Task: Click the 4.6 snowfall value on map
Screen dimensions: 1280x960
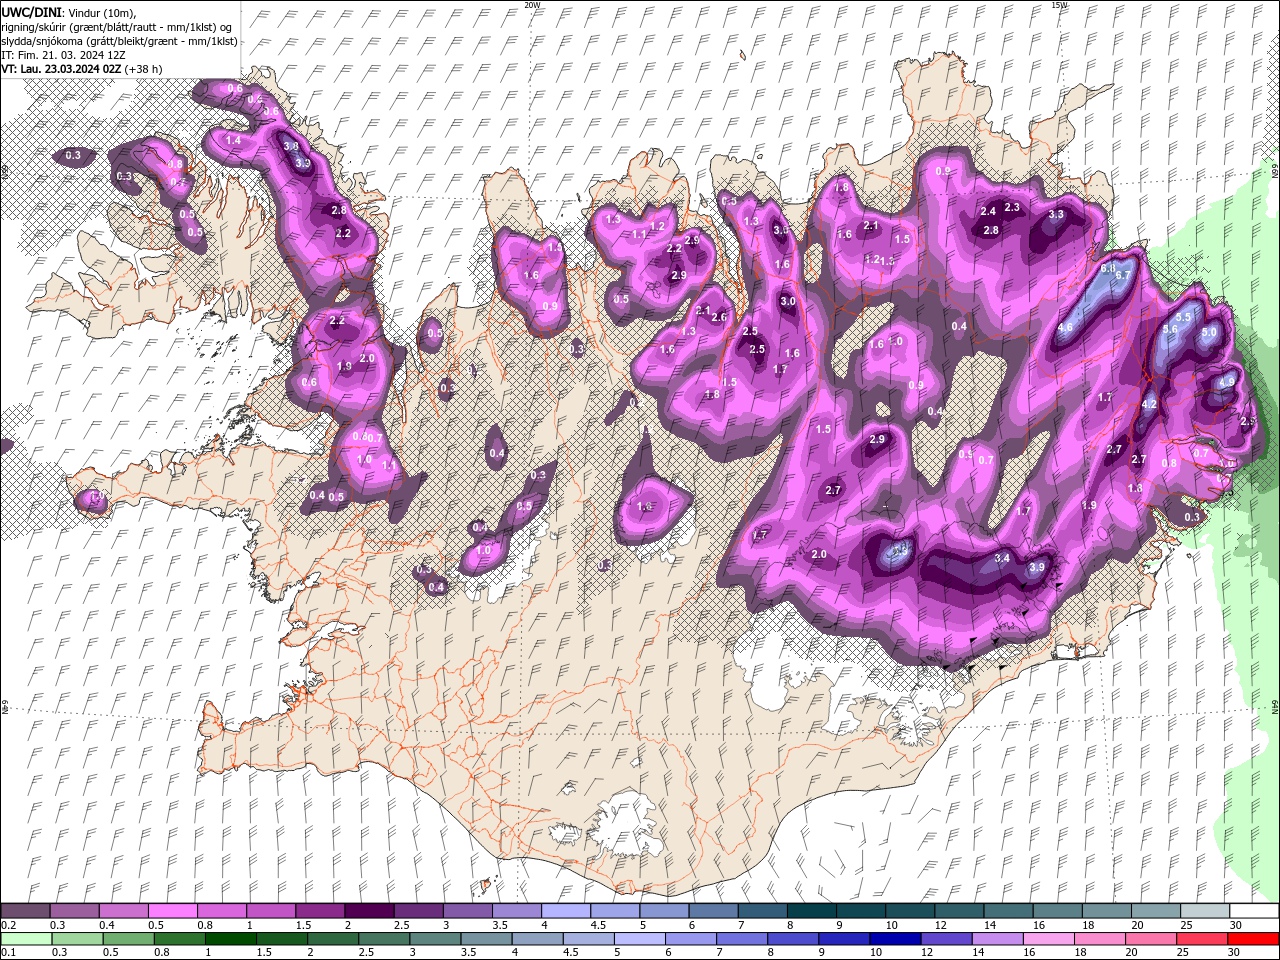Action: (1064, 327)
